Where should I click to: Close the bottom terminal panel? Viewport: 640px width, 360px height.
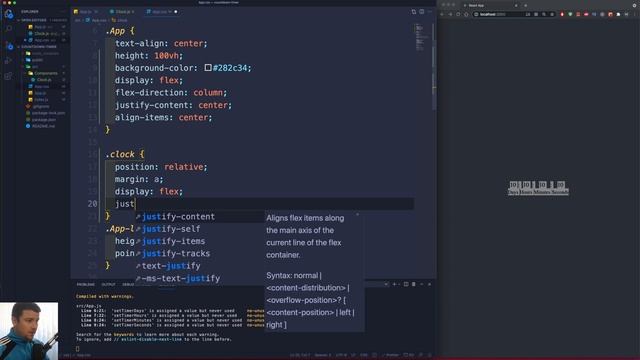[429, 284]
